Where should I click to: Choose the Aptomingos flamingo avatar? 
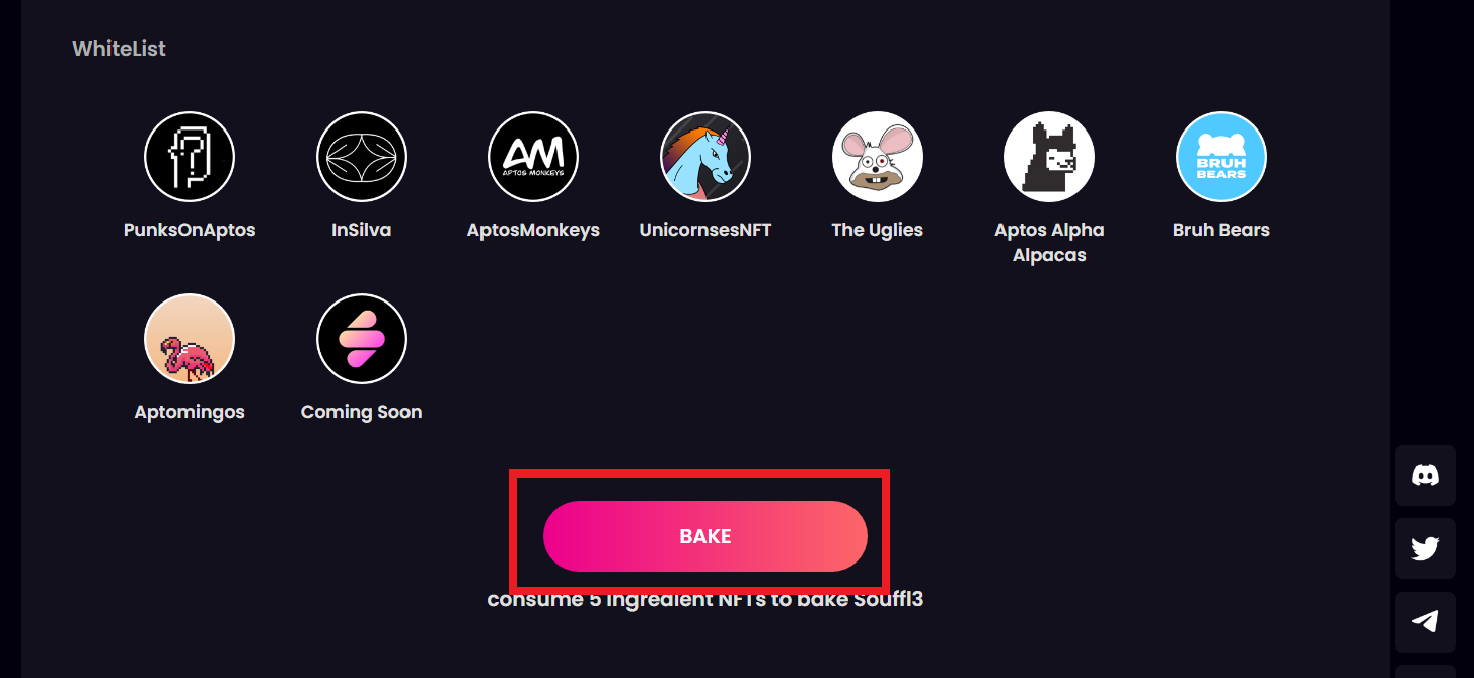(x=190, y=339)
